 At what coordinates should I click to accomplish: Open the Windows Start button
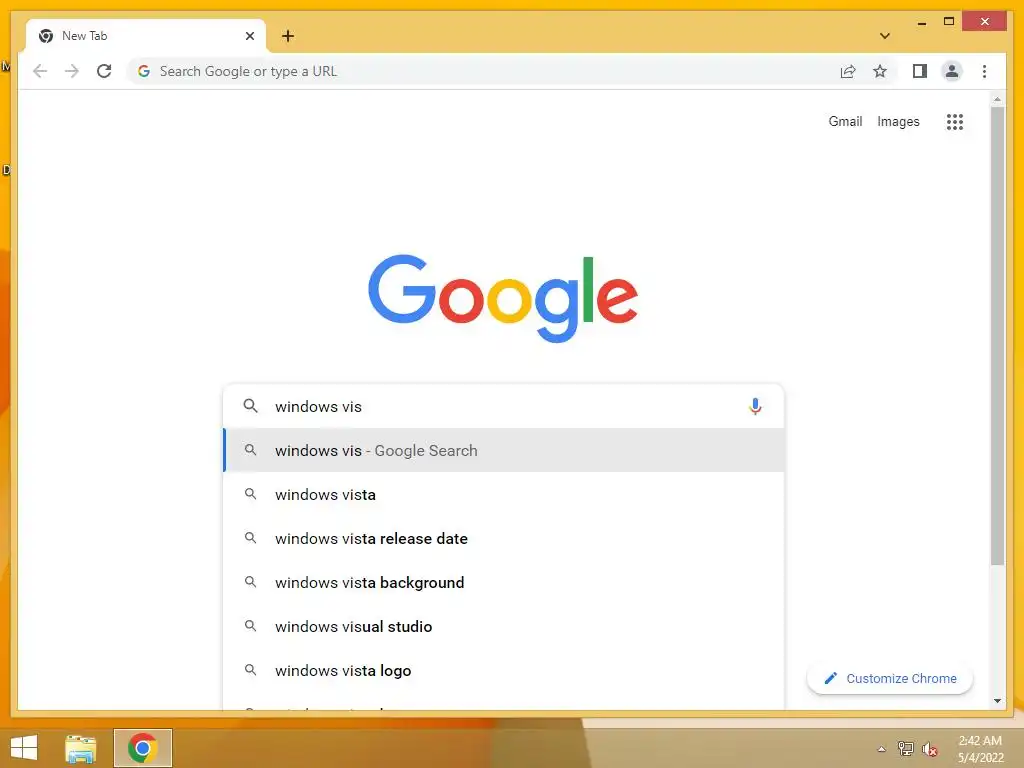(24, 748)
